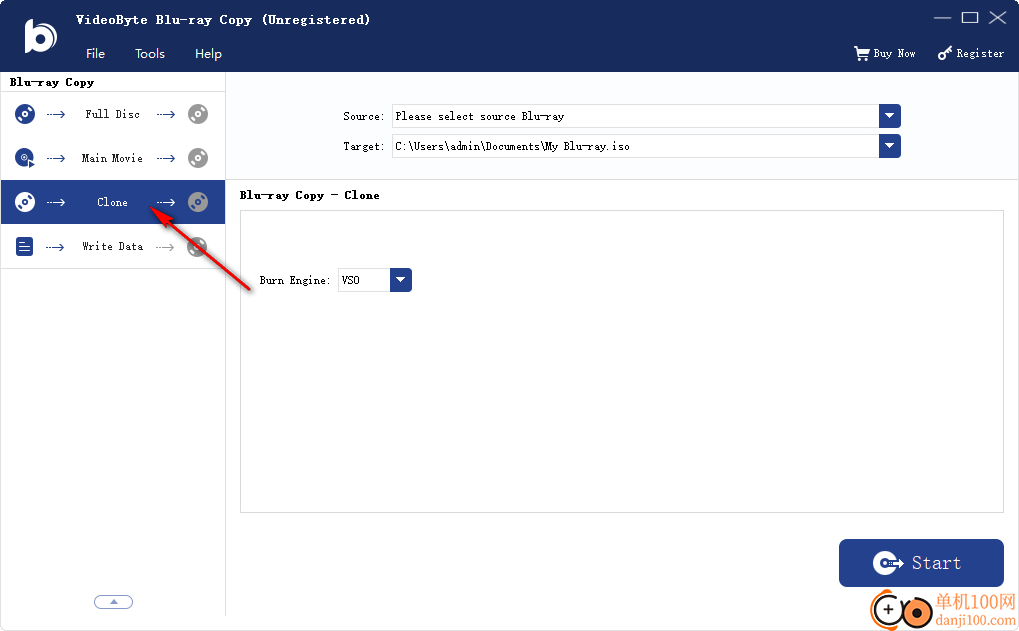Select Write Data mode

tap(112, 246)
